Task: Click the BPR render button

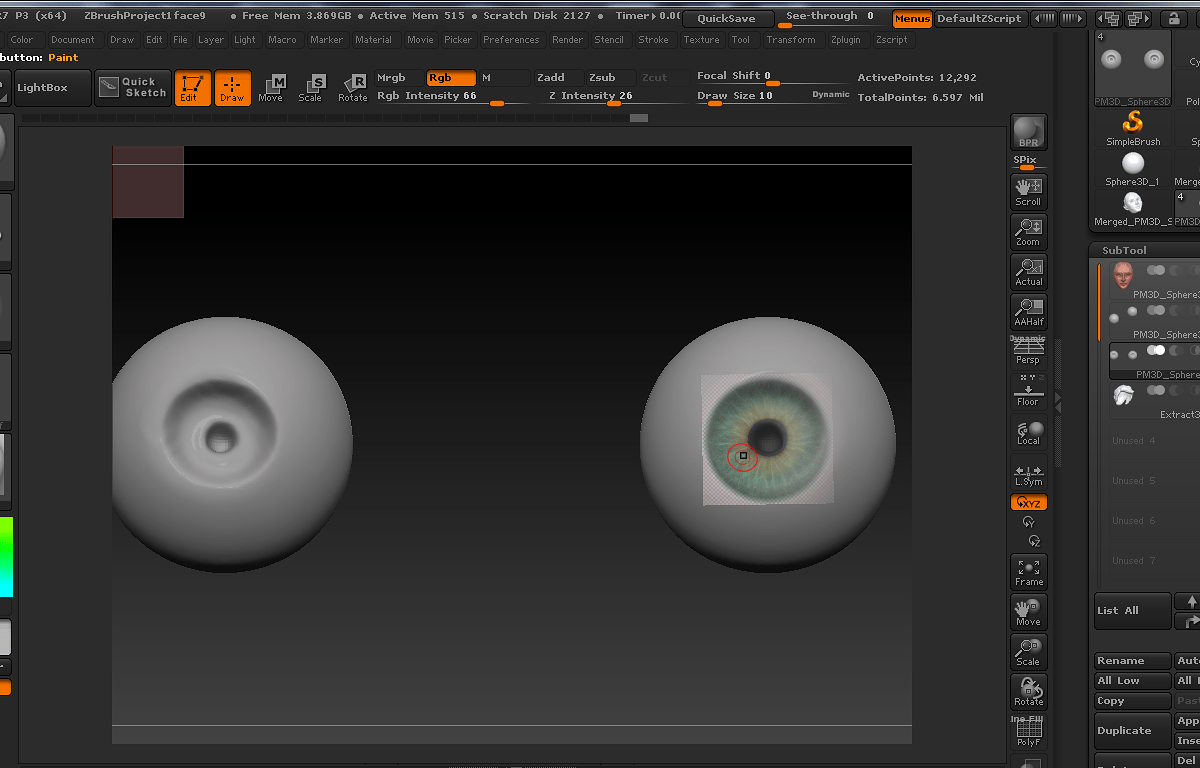Action: point(1028,132)
